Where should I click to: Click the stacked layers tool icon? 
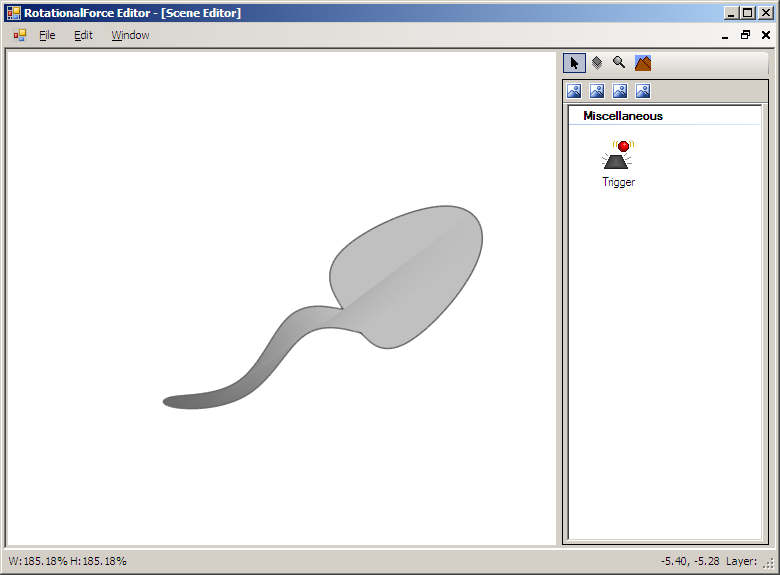click(597, 63)
